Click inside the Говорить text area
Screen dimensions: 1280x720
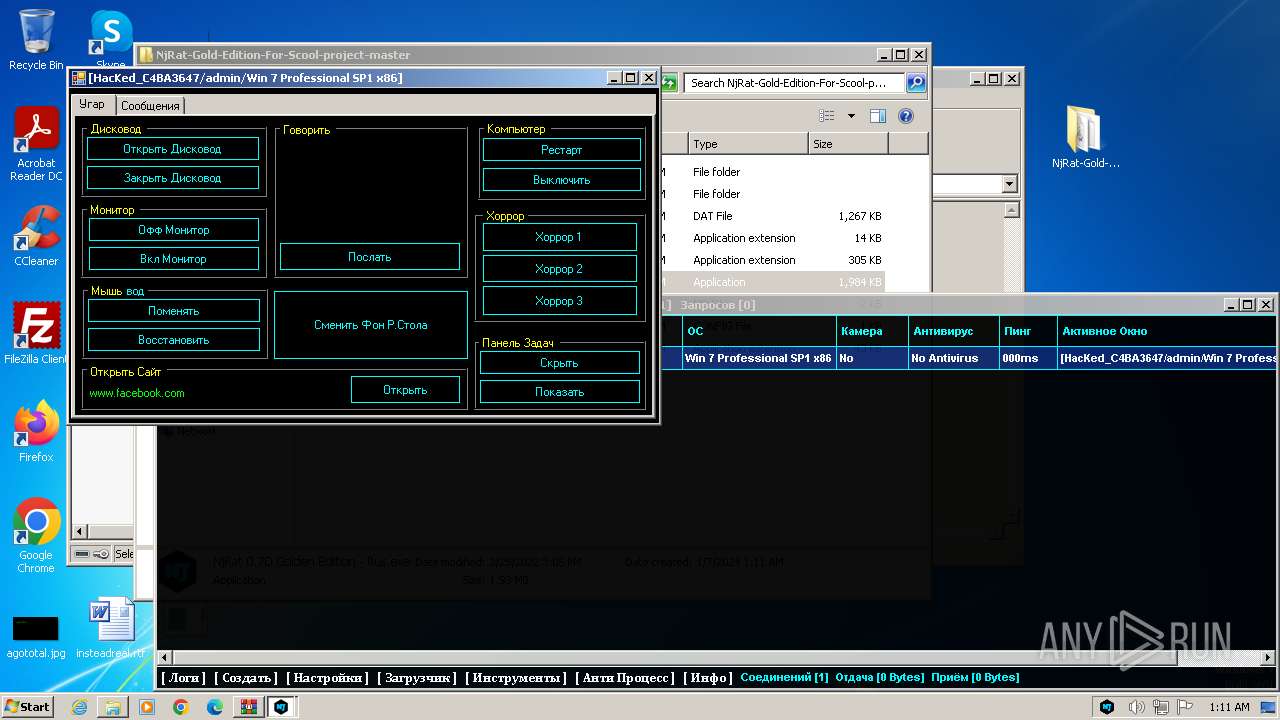coord(370,188)
